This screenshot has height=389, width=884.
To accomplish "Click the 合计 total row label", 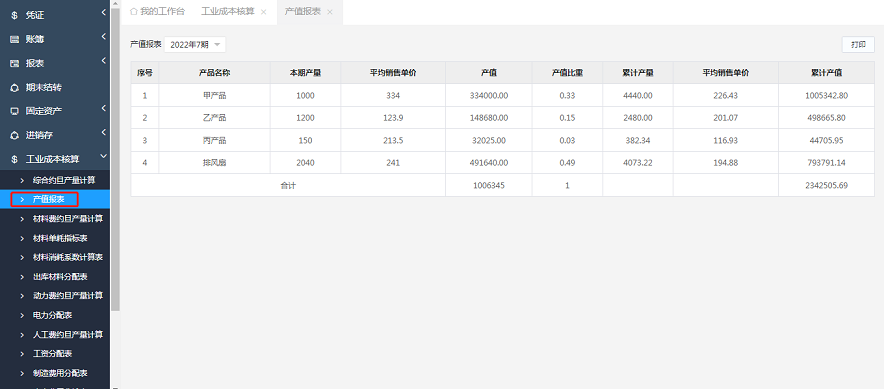I will [288, 185].
